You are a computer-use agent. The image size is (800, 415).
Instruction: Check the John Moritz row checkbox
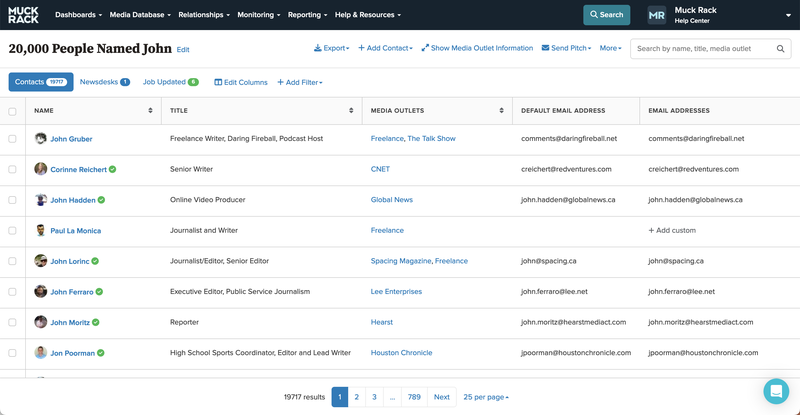pos(12,323)
